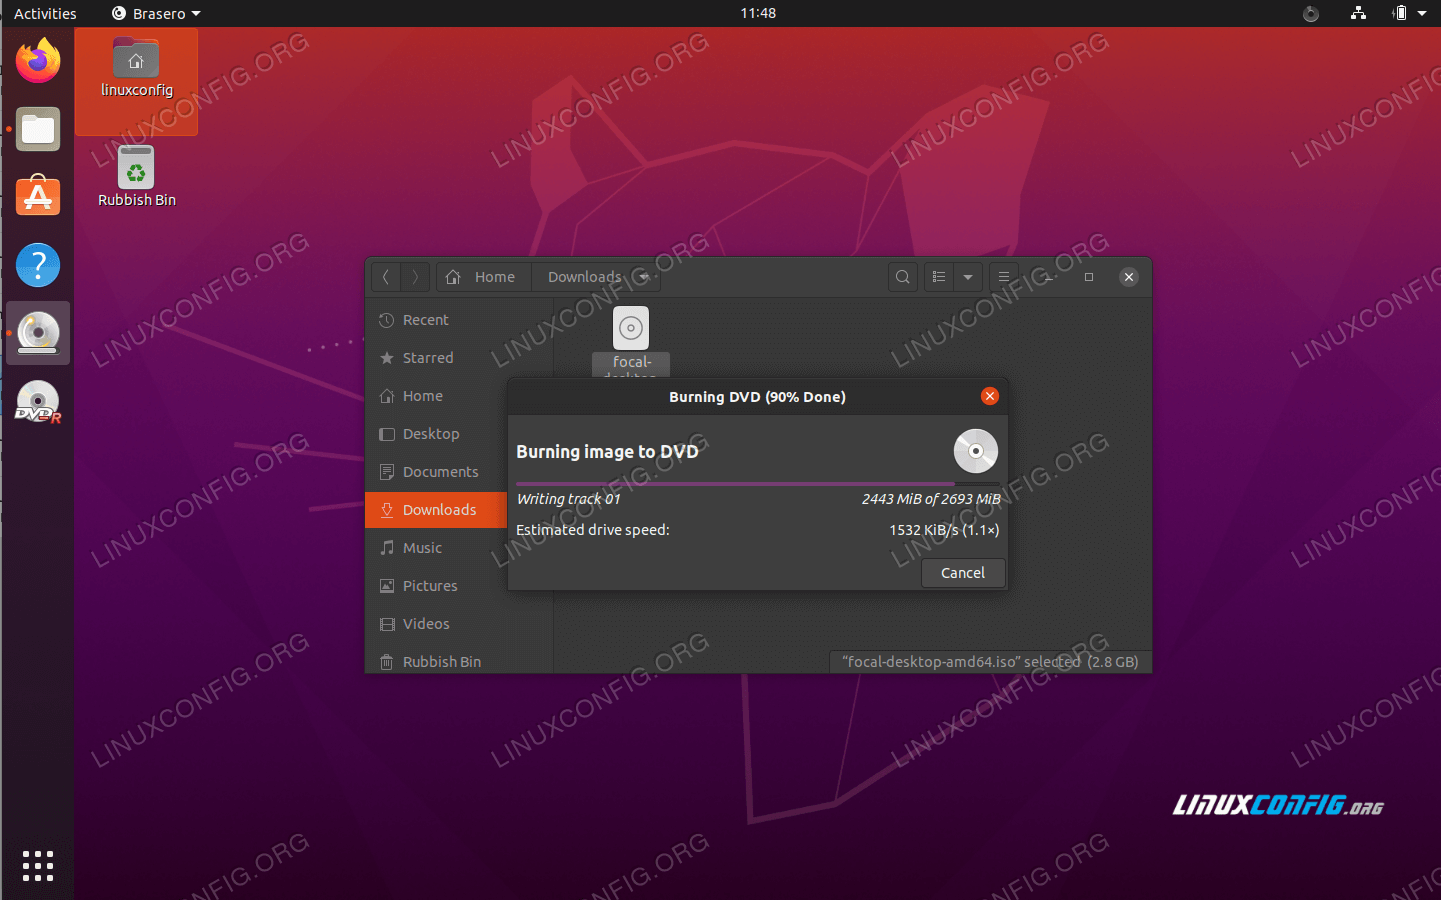
Task: Open the Files app in dock
Action: tap(38, 129)
